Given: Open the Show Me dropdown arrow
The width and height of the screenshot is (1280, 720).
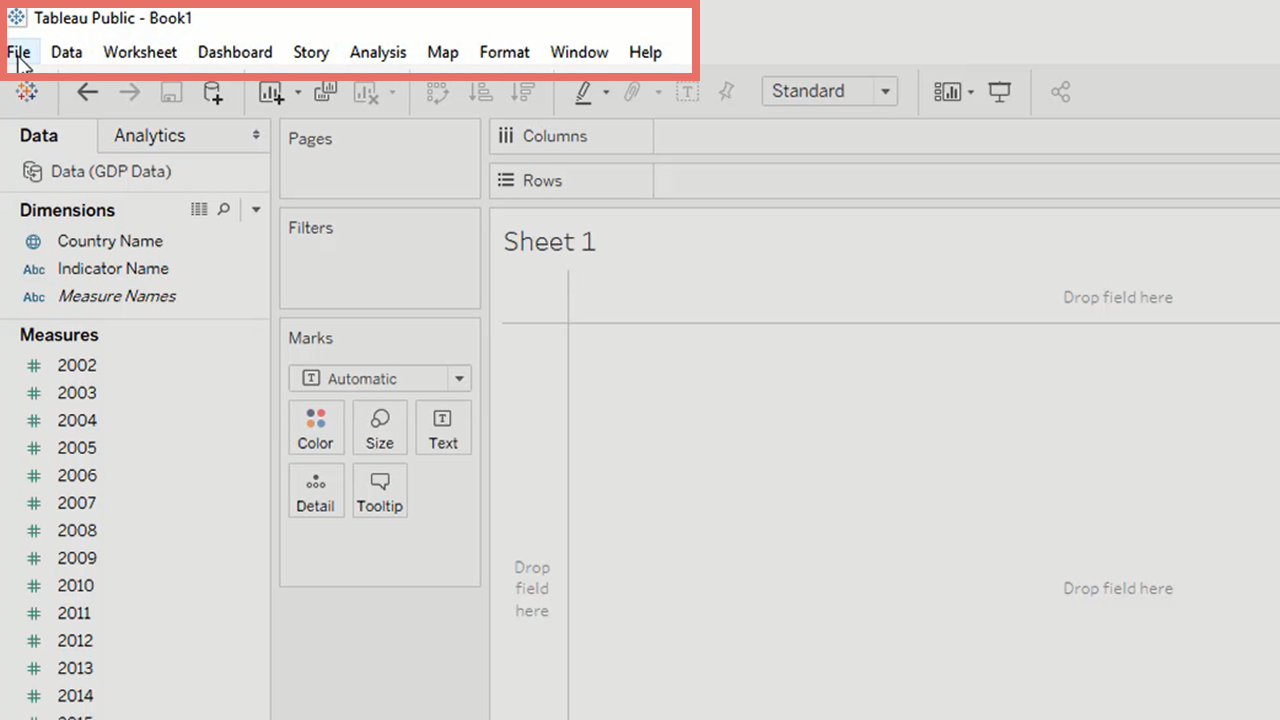Looking at the screenshot, I should click(970, 92).
